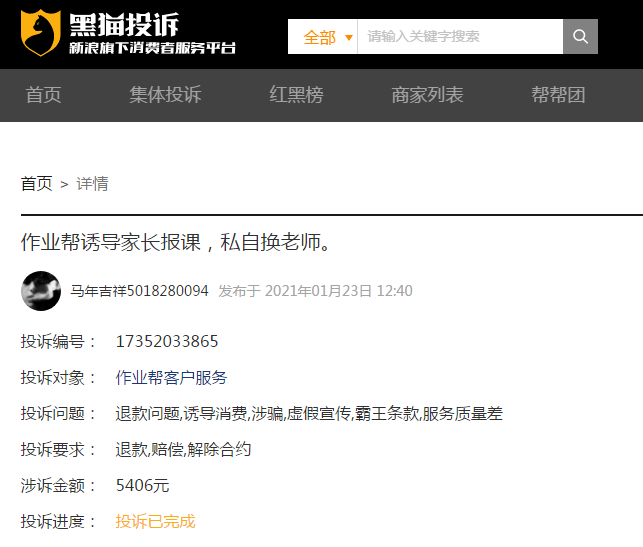
Task: Open user 马年吉祥5018280094 profile
Action: pos(139,291)
